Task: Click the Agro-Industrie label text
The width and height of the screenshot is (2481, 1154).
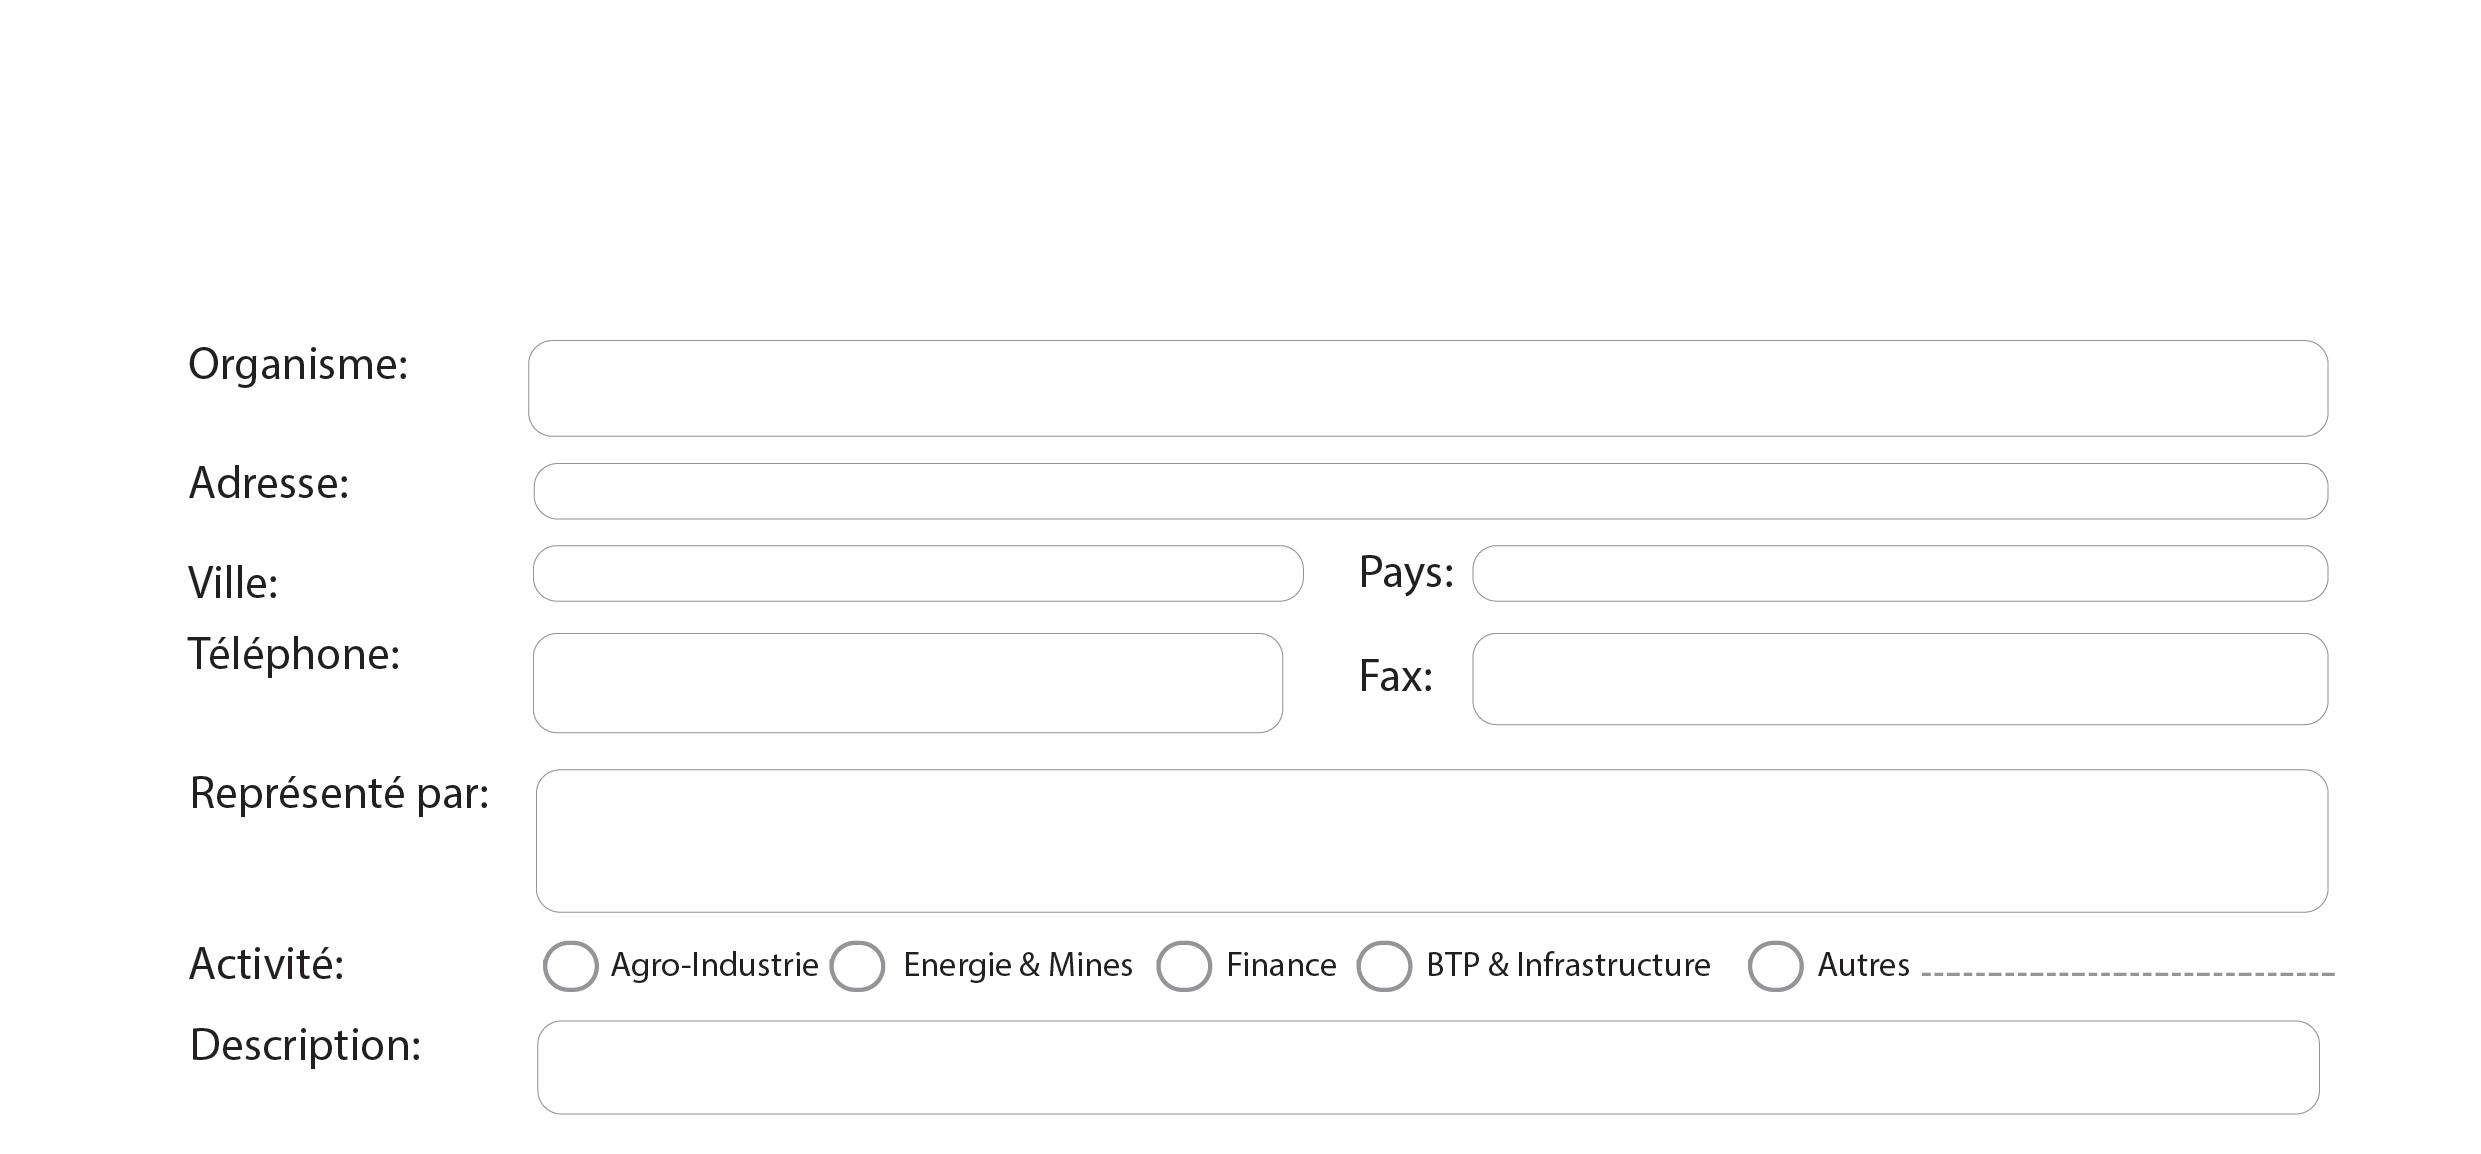Action: [714, 965]
